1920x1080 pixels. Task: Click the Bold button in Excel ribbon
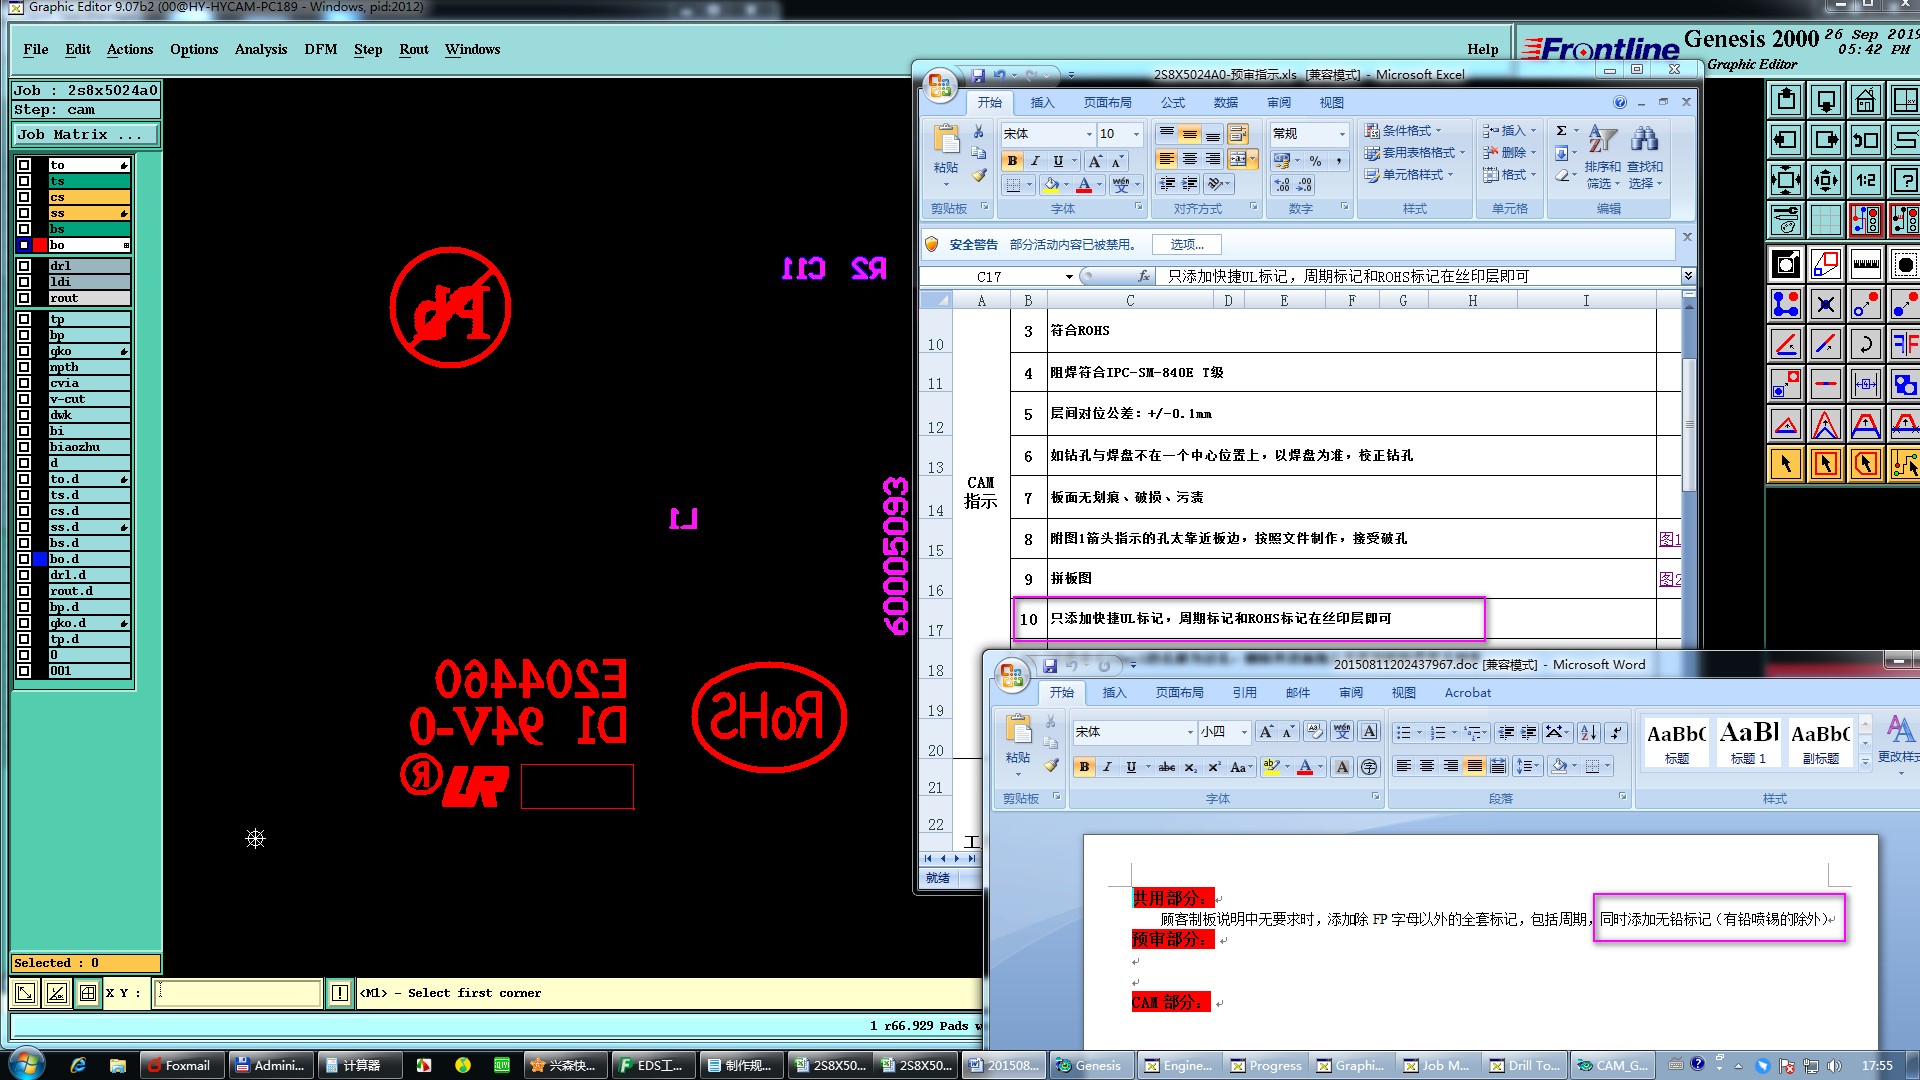pos(1012,161)
